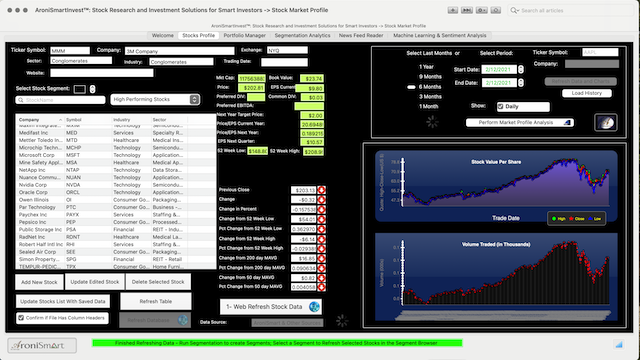
Task: Click Update Stocks List With Saved Data
Action: [63, 301]
